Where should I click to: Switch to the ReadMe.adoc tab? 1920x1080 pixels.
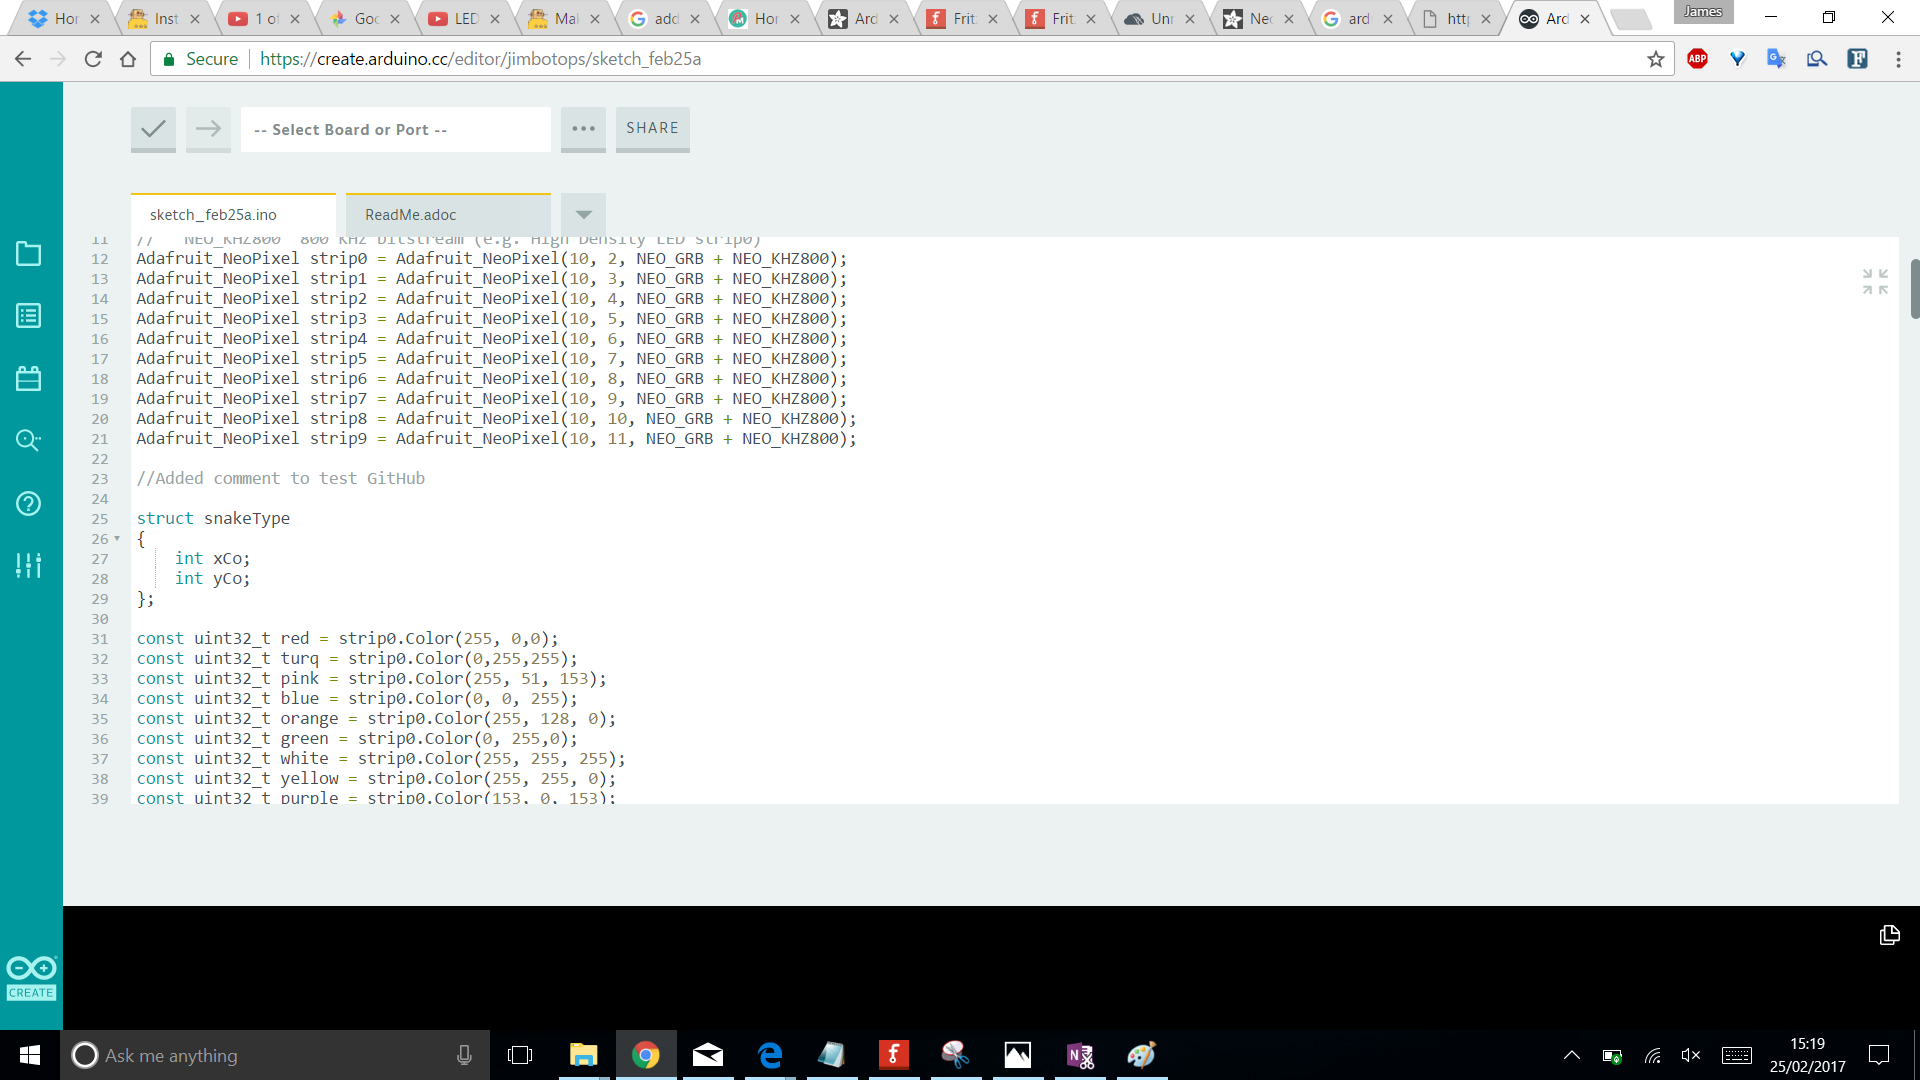tap(411, 214)
